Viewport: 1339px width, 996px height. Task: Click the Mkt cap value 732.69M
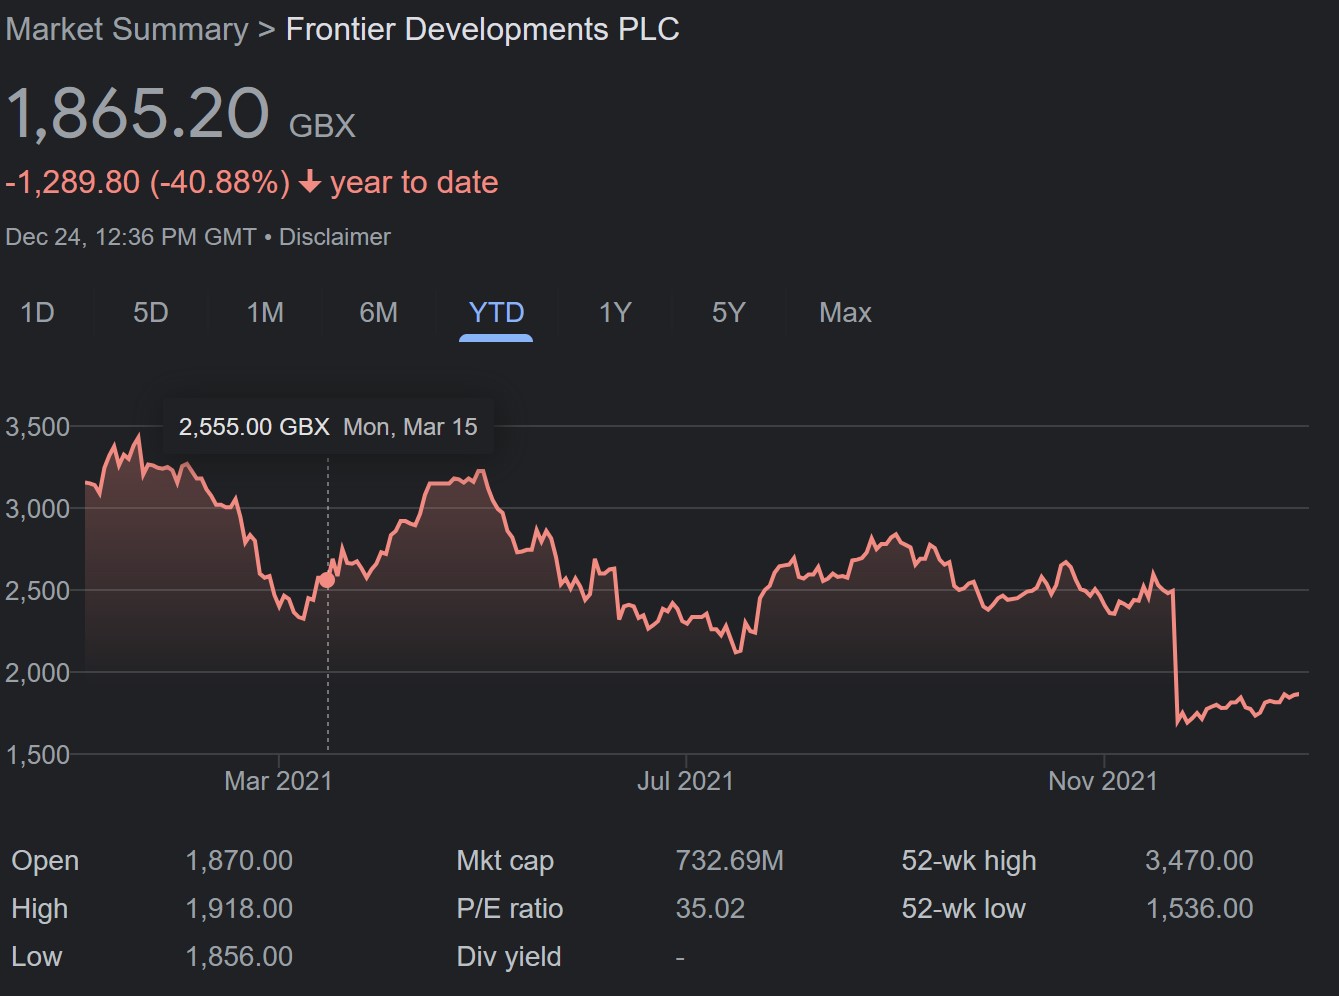(729, 861)
